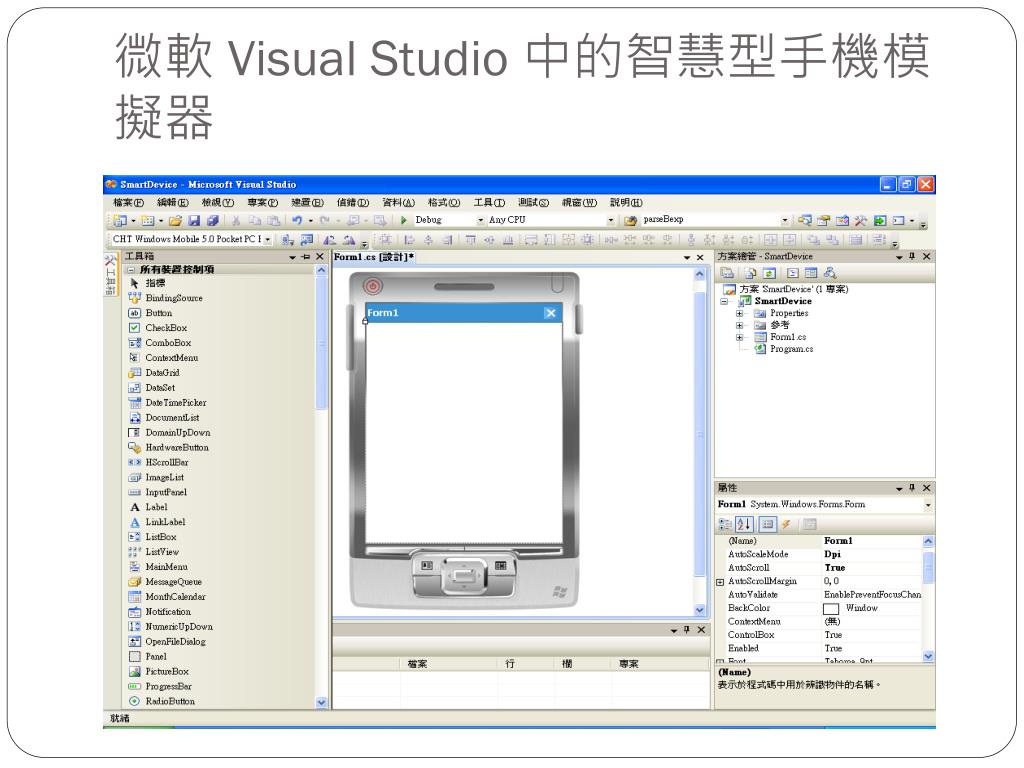Open the 檔案(F) menu
The image size is (1024, 768).
pos(129,202)
